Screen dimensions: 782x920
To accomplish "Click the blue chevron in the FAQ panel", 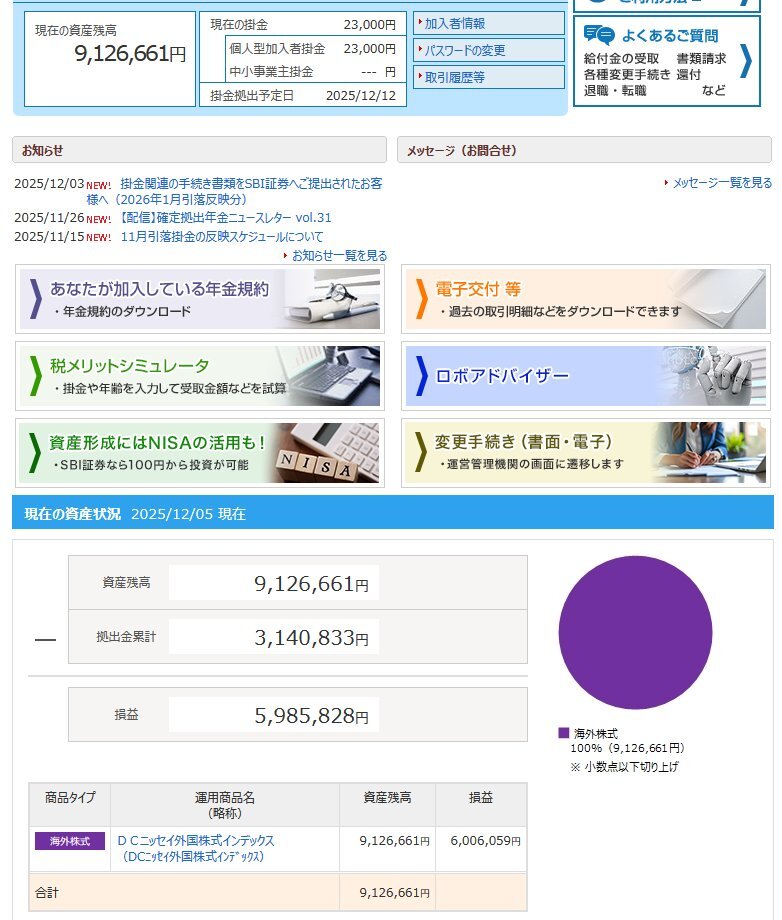I will coord(746,61).
